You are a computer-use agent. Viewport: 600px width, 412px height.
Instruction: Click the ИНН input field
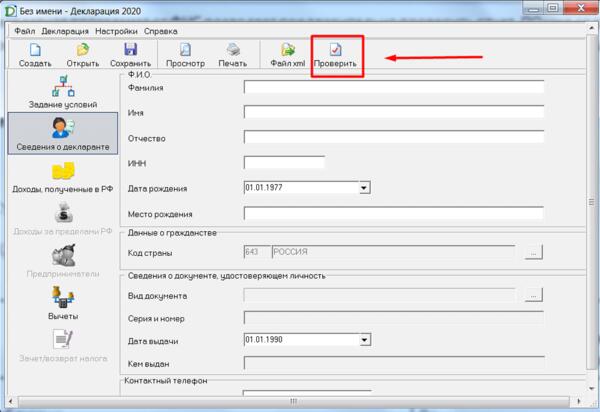[x=284, y=162]
